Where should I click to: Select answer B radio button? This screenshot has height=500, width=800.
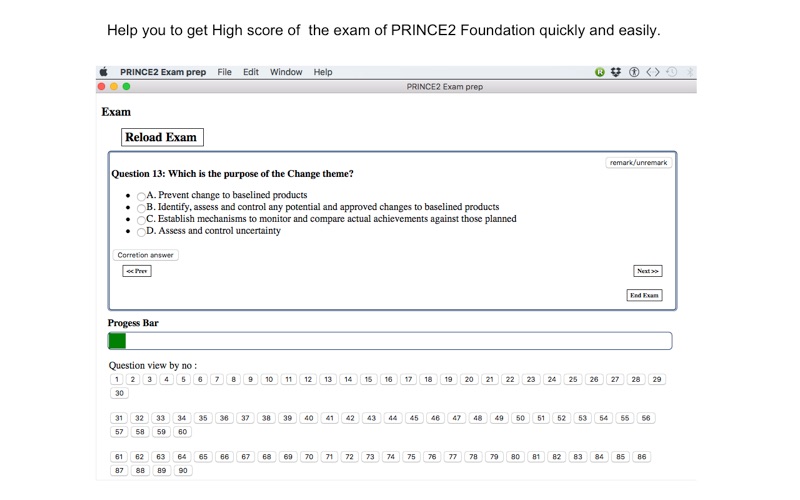click(141, 208)
